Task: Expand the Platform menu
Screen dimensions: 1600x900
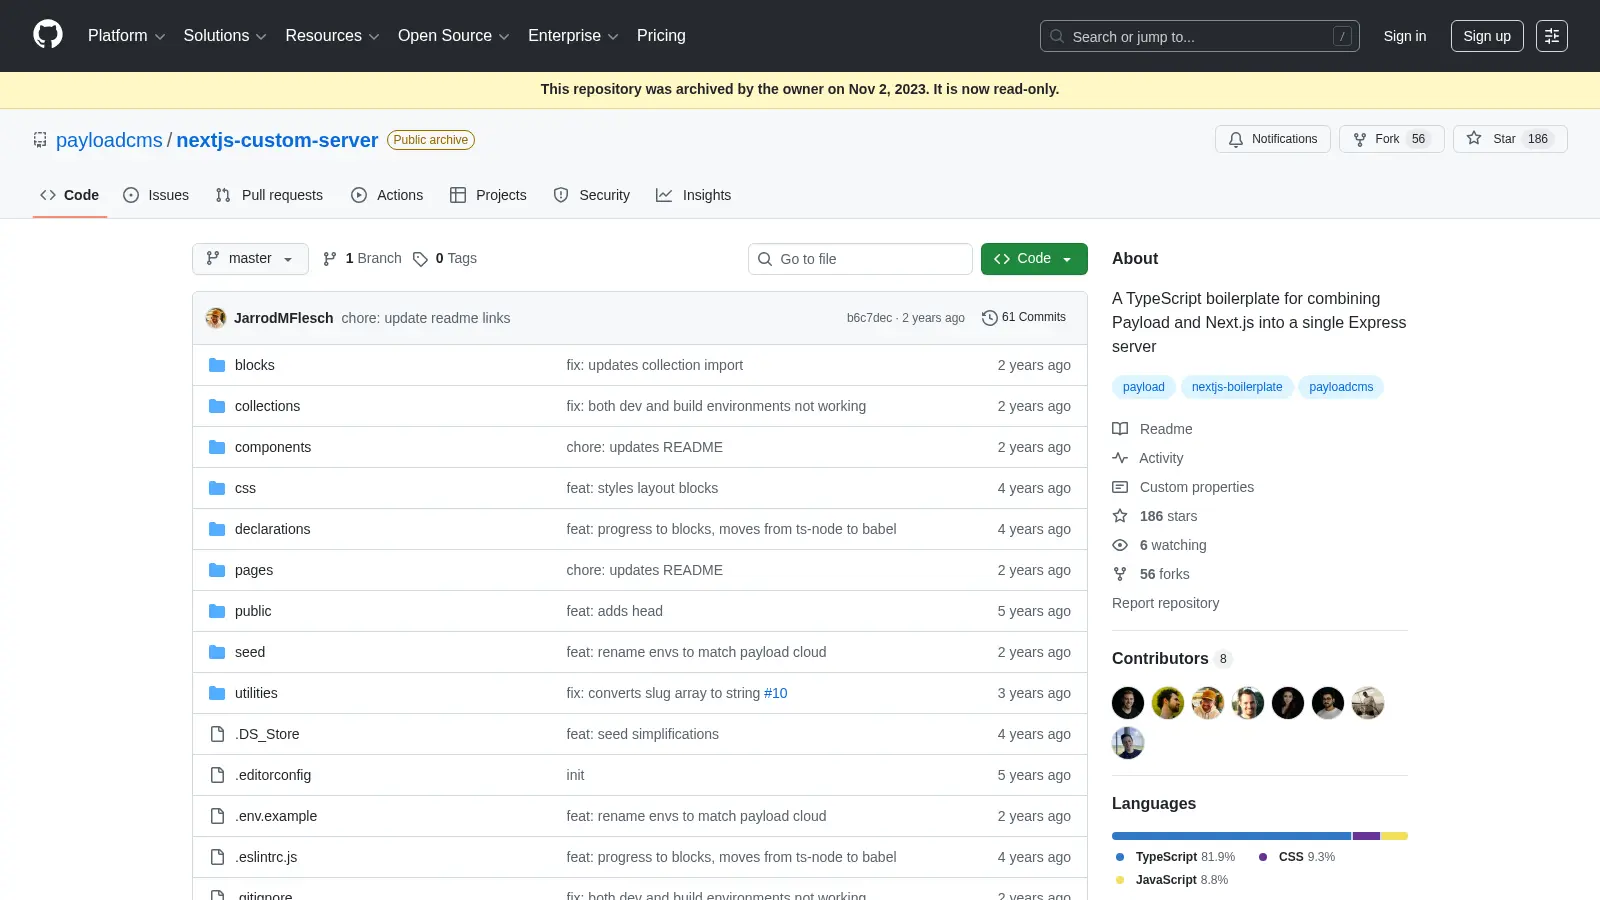Action: pos(126,35)
